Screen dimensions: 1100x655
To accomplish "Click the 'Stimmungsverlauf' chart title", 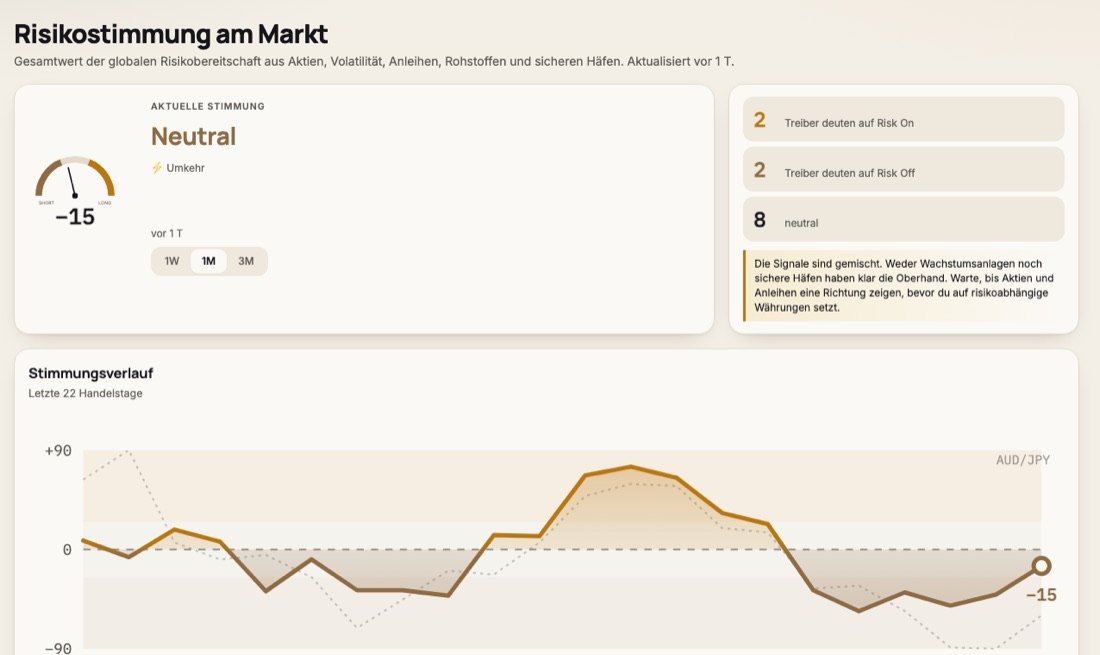I will point(90,373).
